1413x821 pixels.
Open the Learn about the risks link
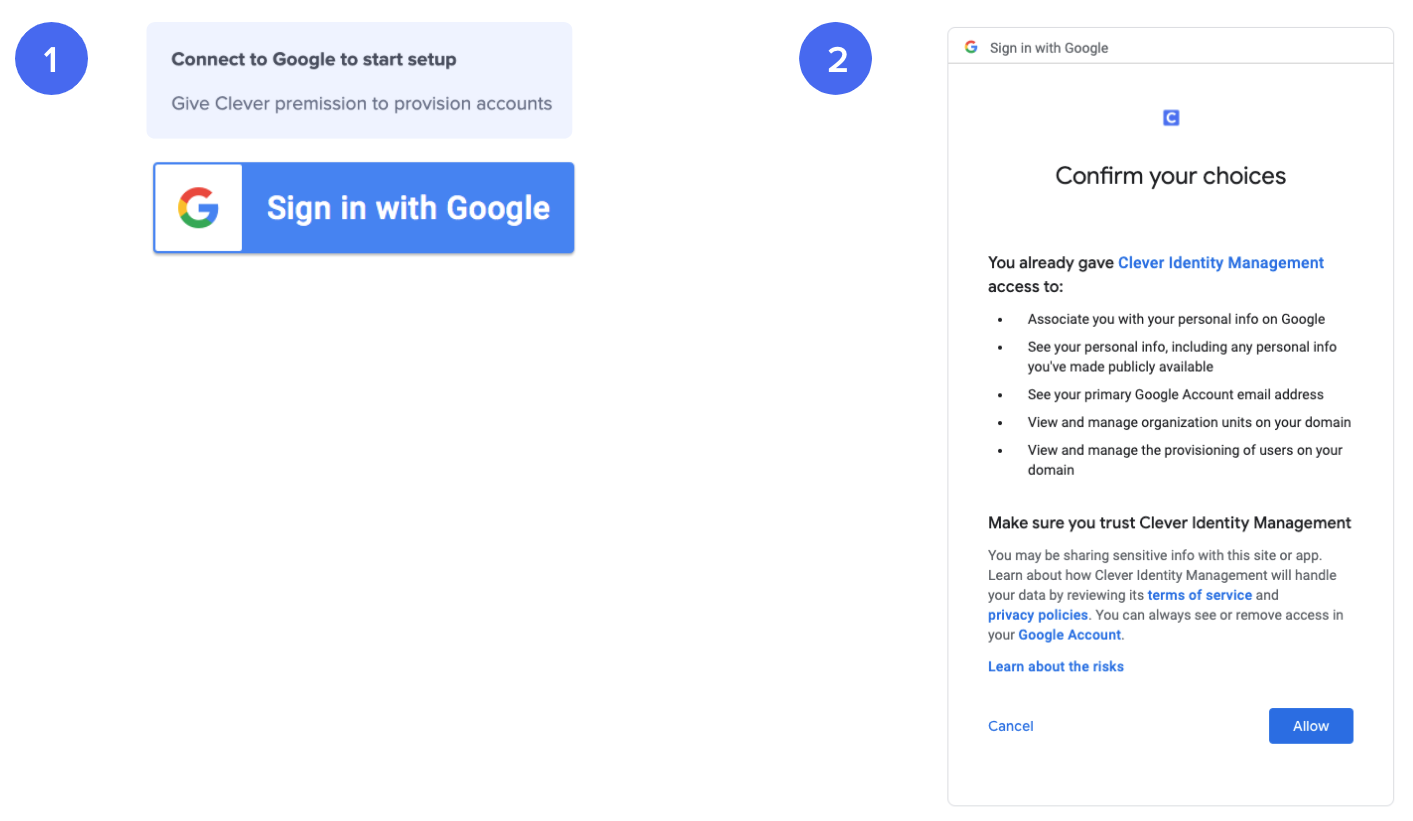(1056, 666)
